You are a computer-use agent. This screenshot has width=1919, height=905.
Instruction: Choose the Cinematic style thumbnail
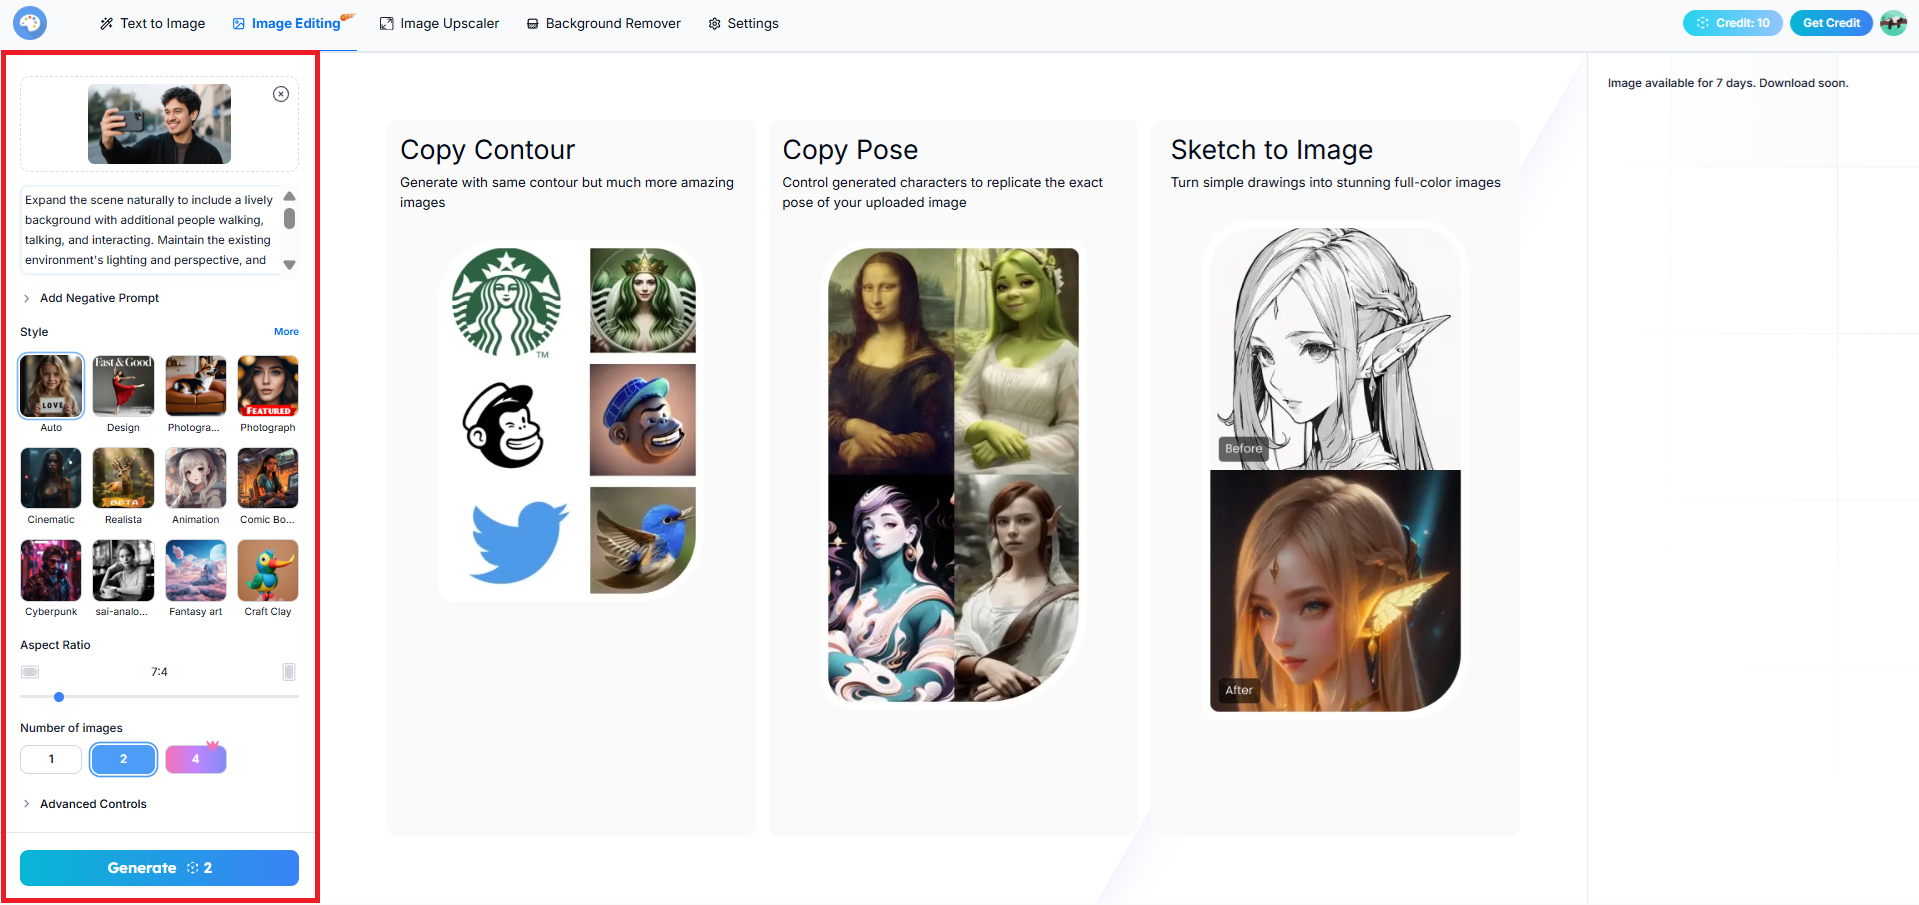tap(51, 478)
